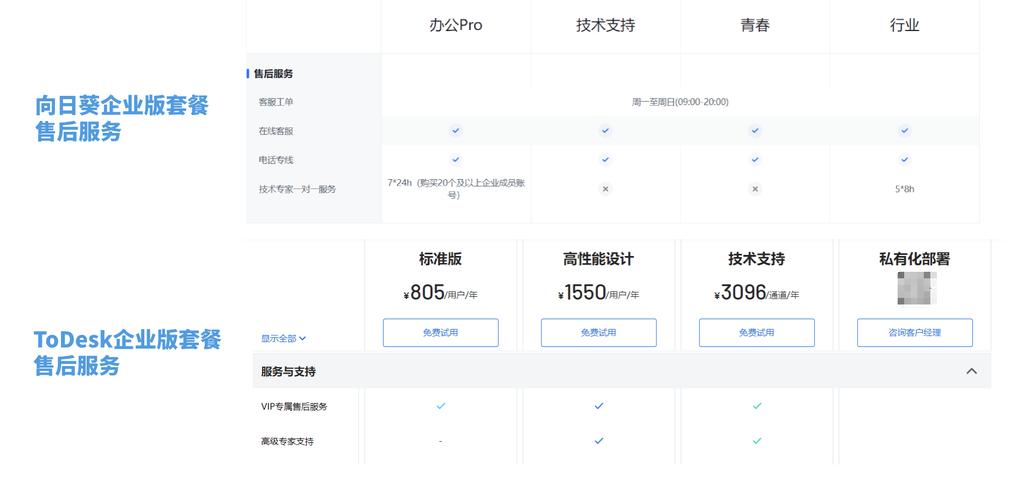1011x500 pixels.
Task: Click 咨询客户经理 under 私有化部署
Action: point(914,332)
